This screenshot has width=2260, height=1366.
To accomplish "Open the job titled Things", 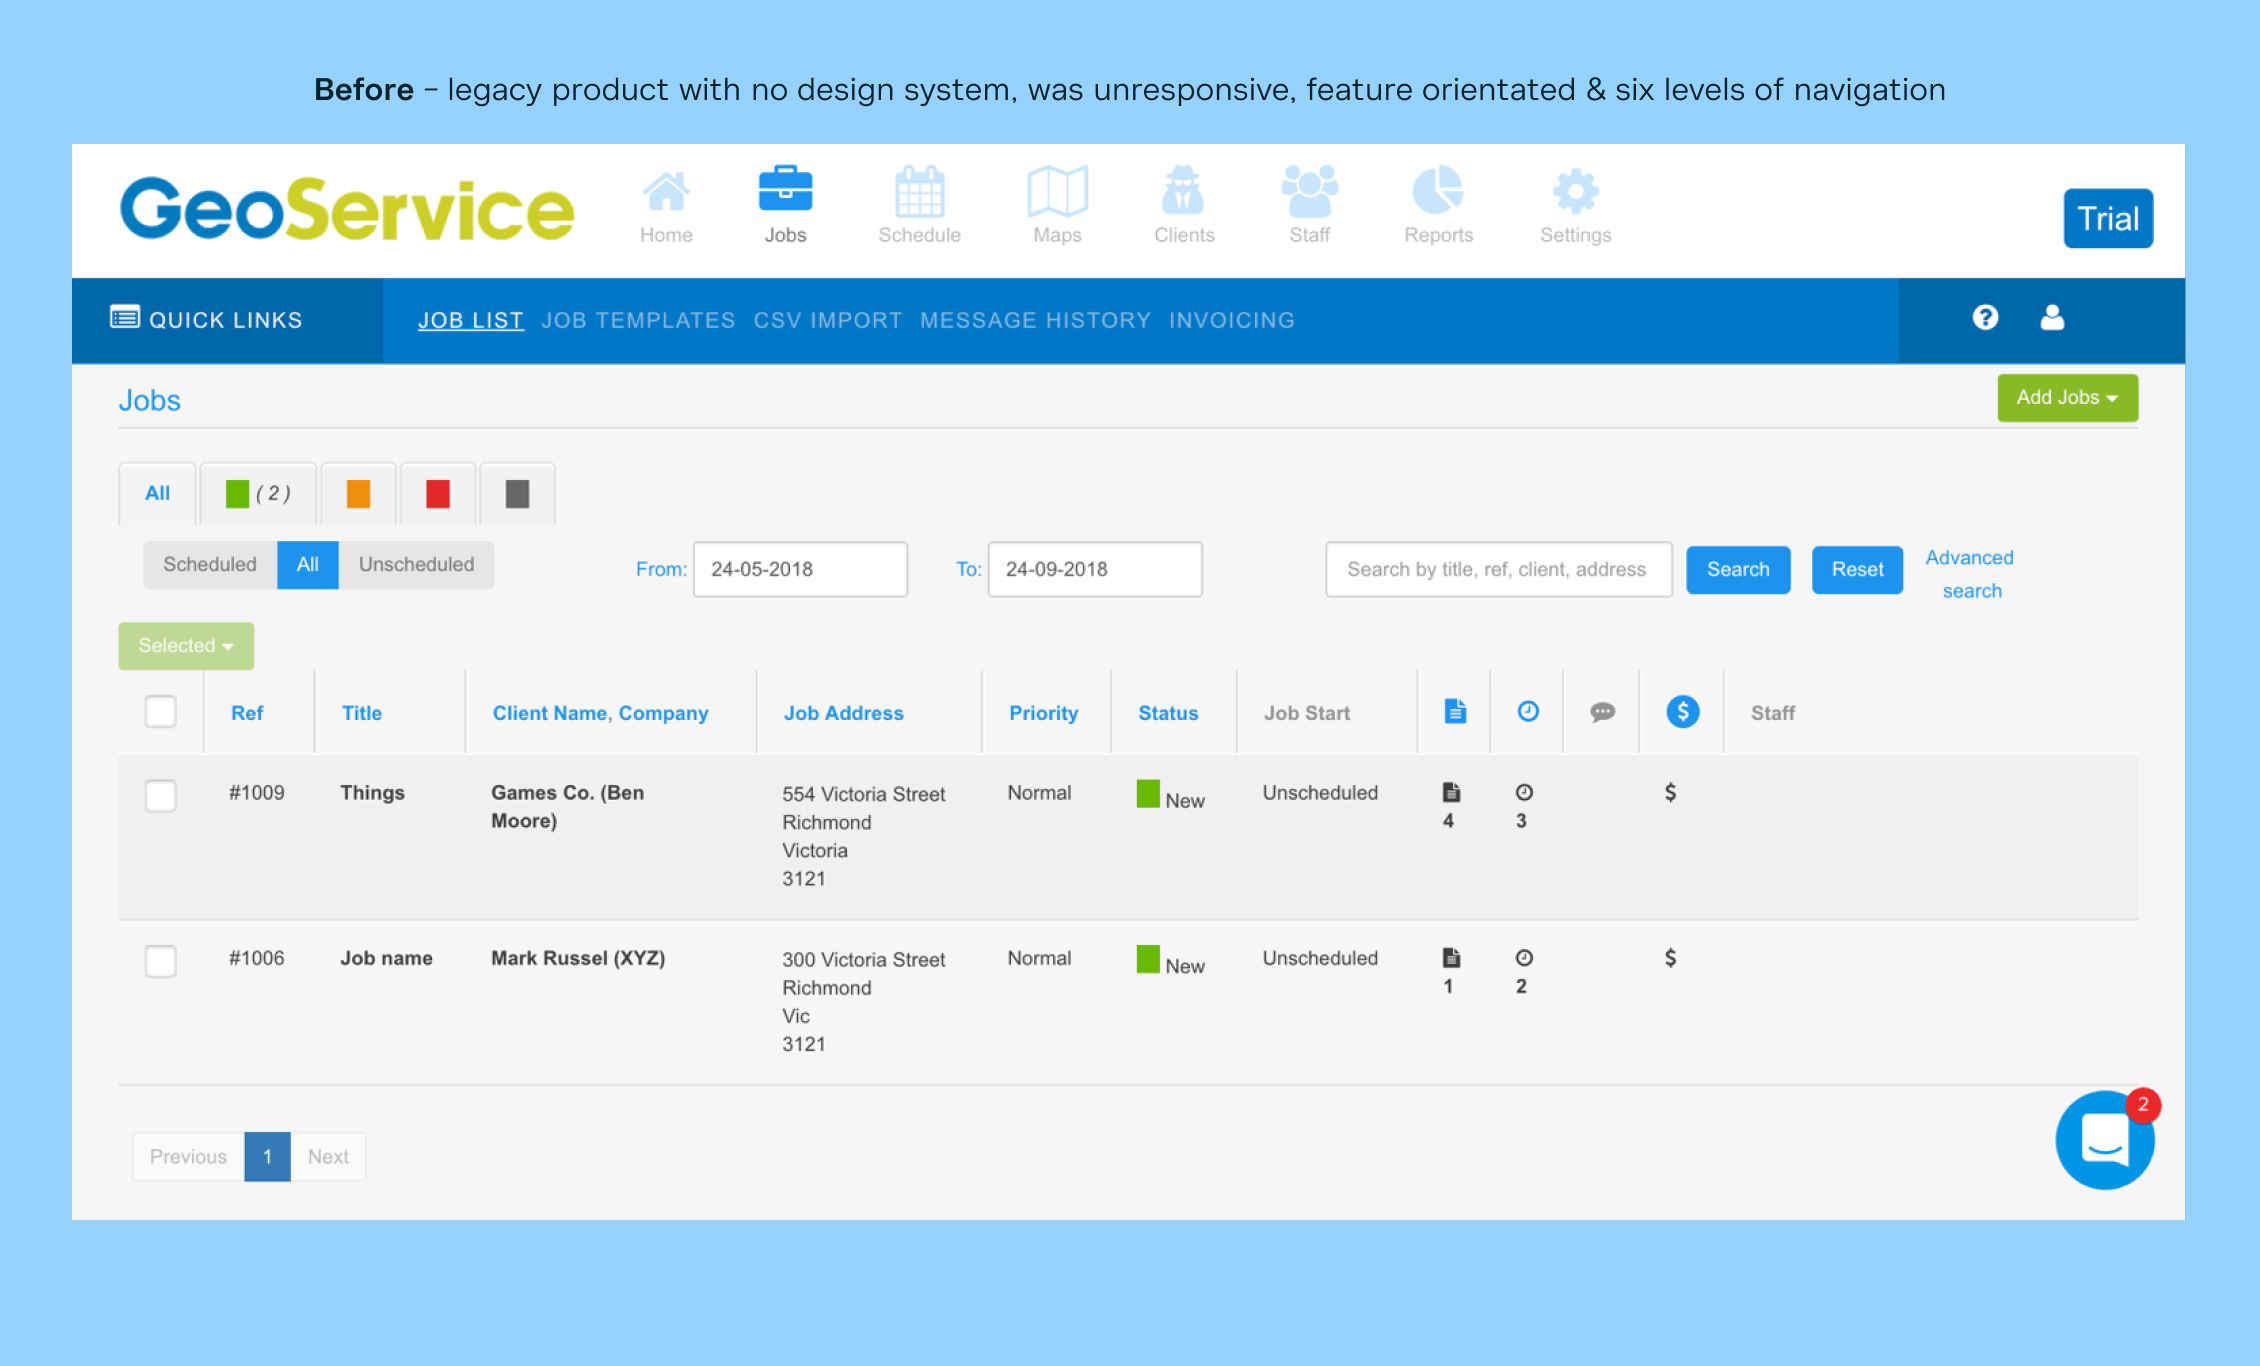I will pos(372,792).
